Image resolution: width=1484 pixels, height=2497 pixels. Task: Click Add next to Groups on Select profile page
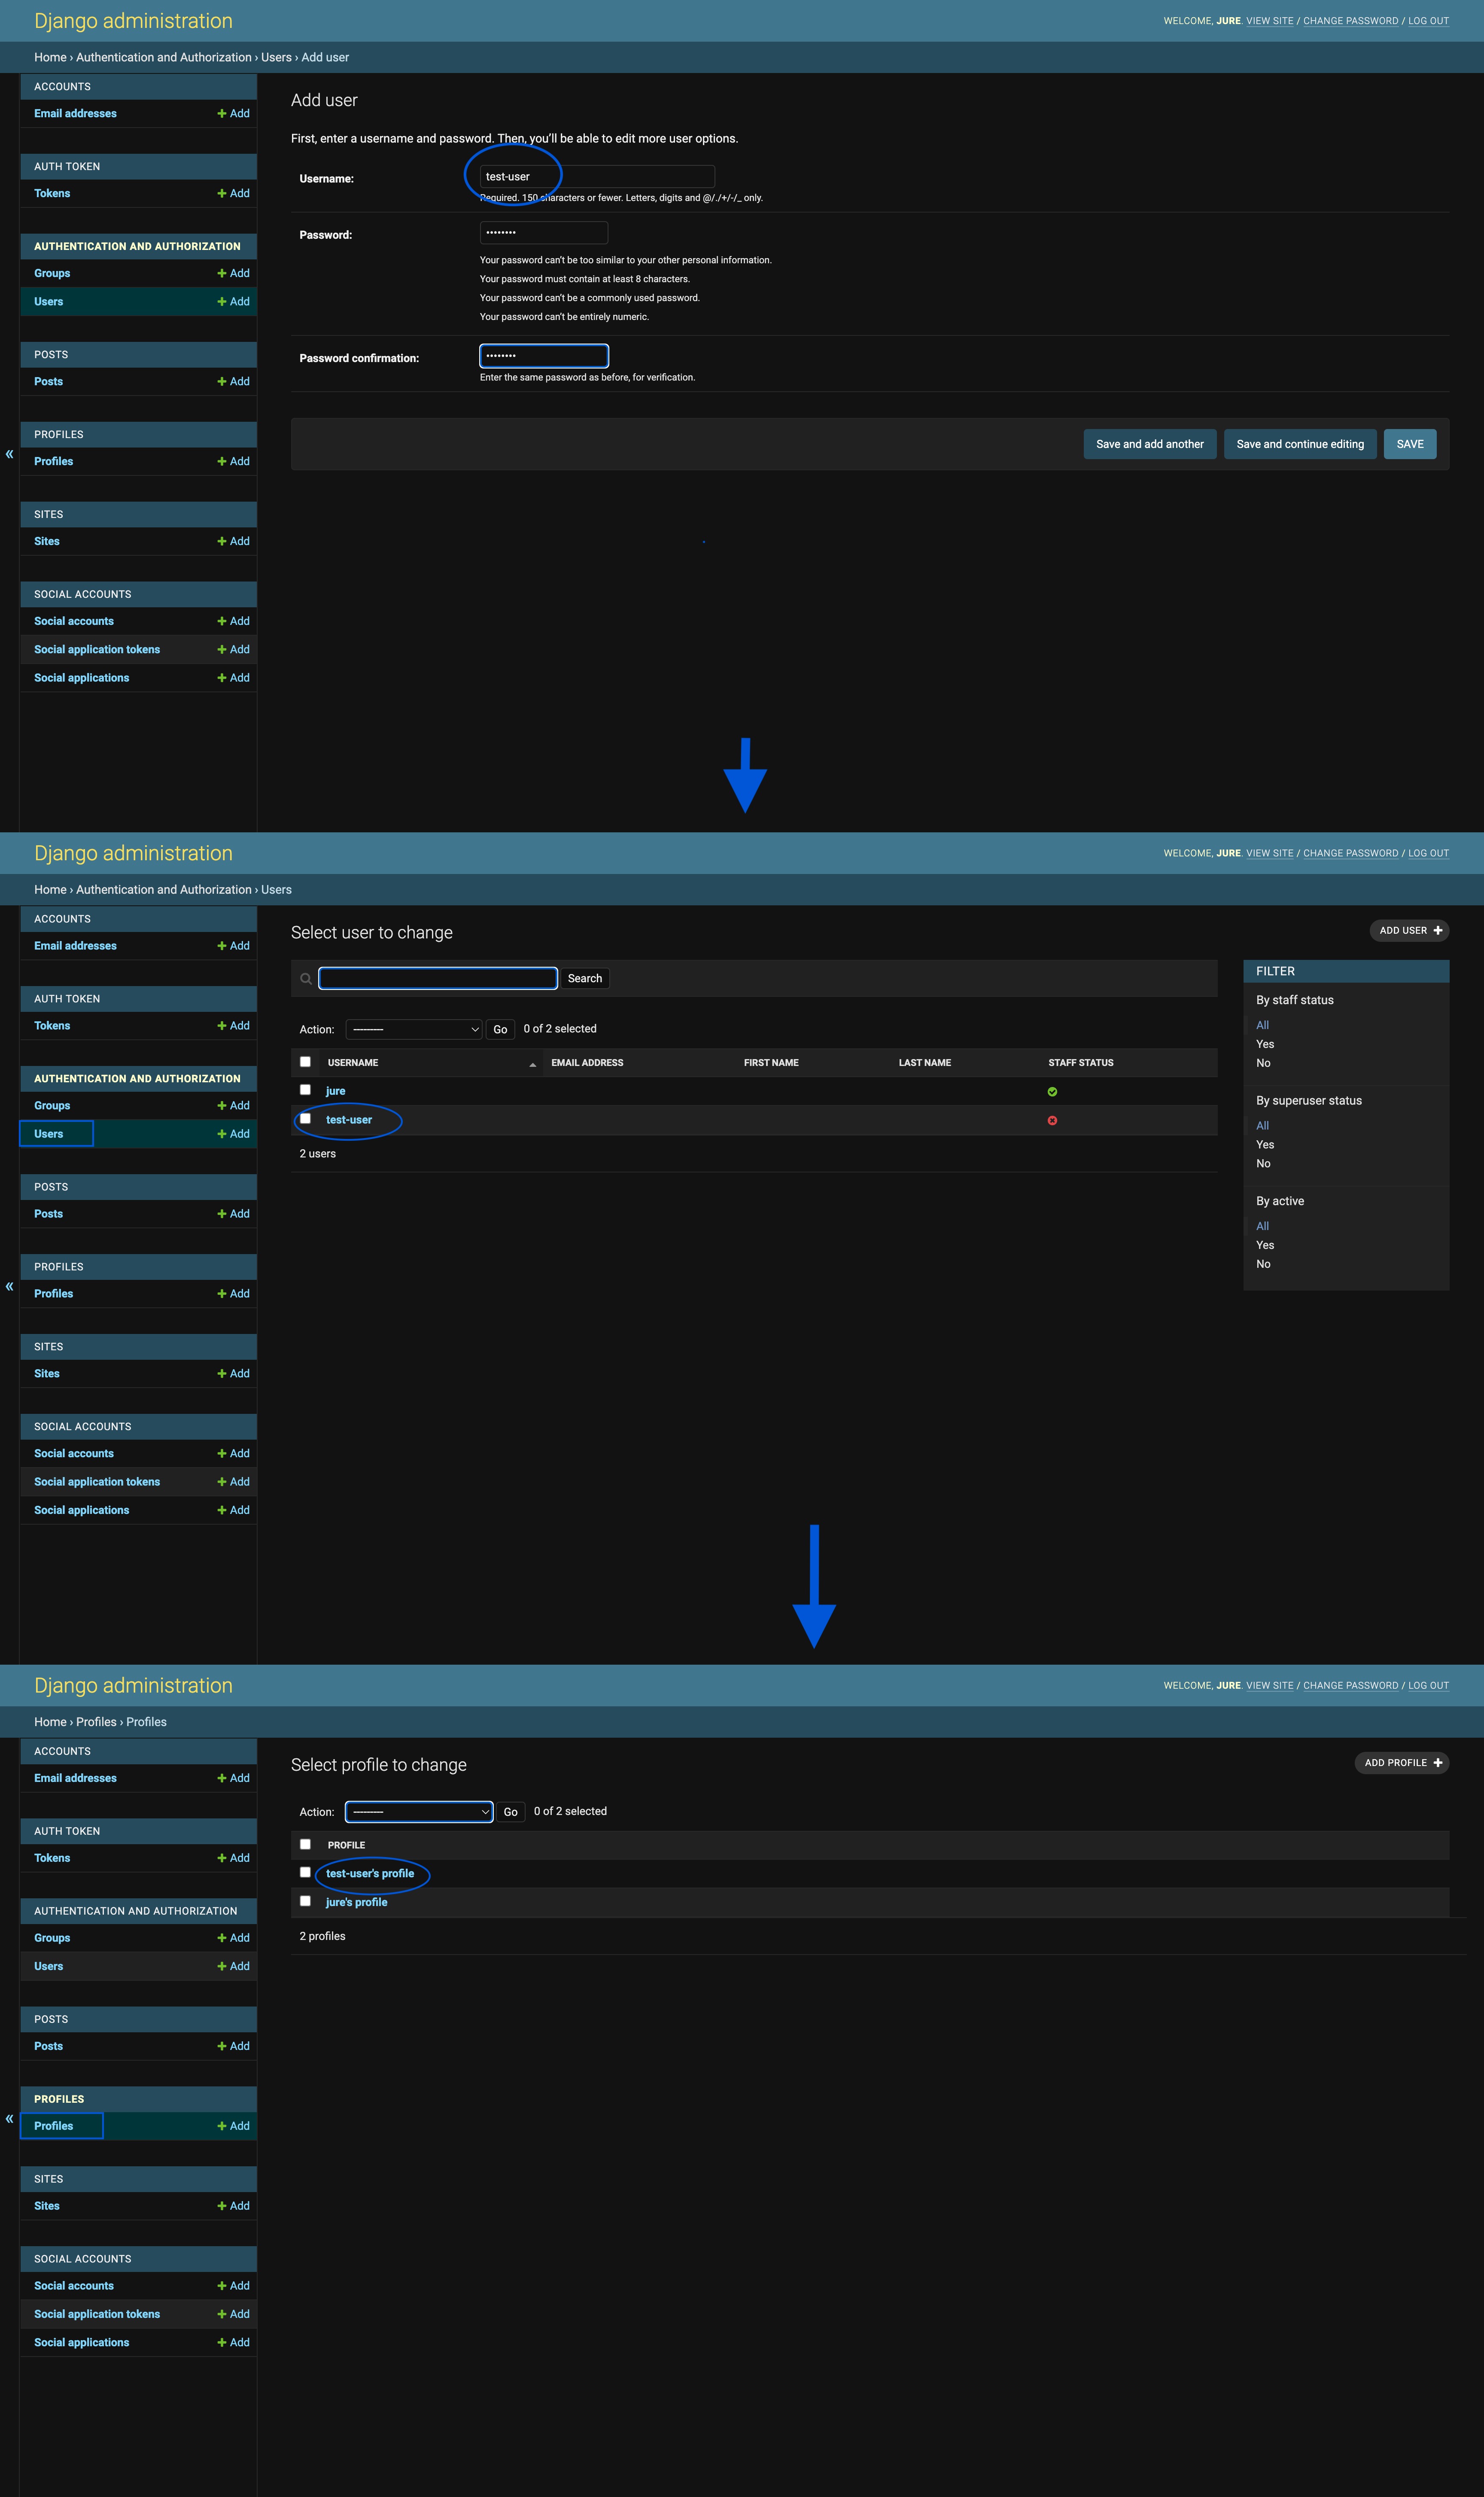234,1938
